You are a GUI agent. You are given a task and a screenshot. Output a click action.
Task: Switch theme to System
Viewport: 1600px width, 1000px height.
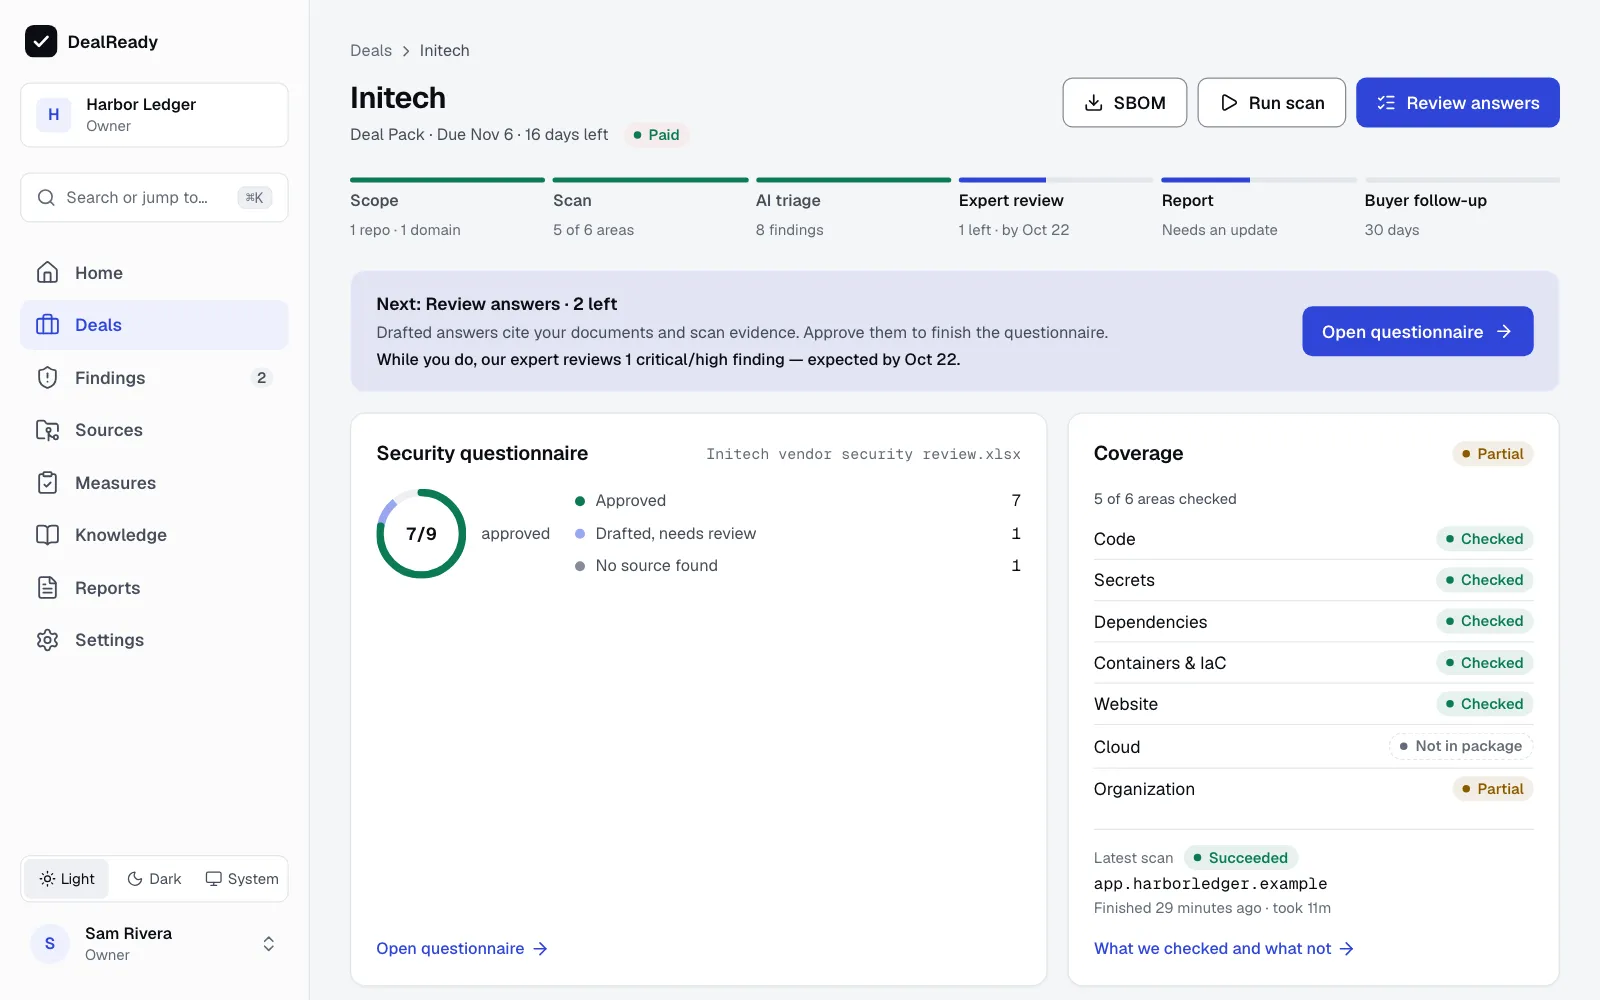[x=242, y=879]
